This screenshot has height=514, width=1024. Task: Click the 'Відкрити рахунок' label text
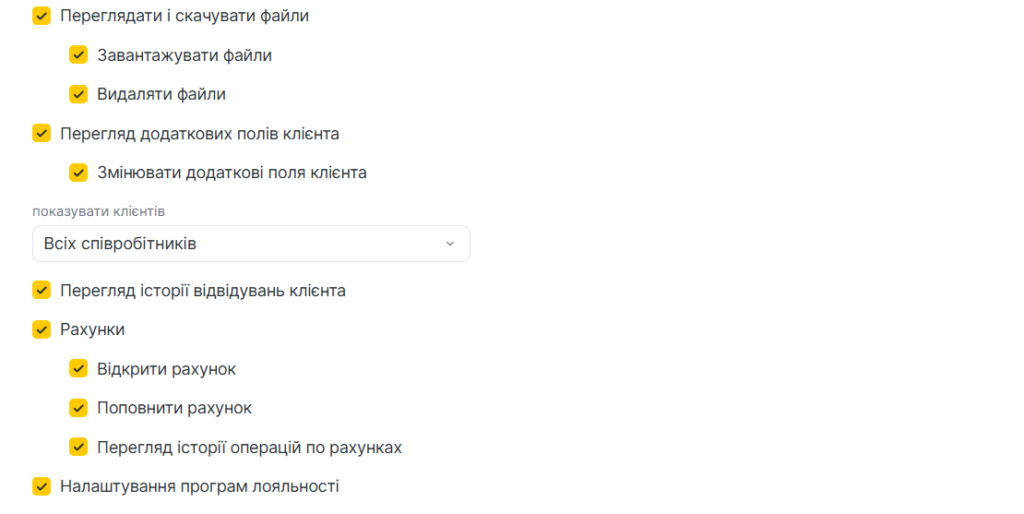pos(166,369)
